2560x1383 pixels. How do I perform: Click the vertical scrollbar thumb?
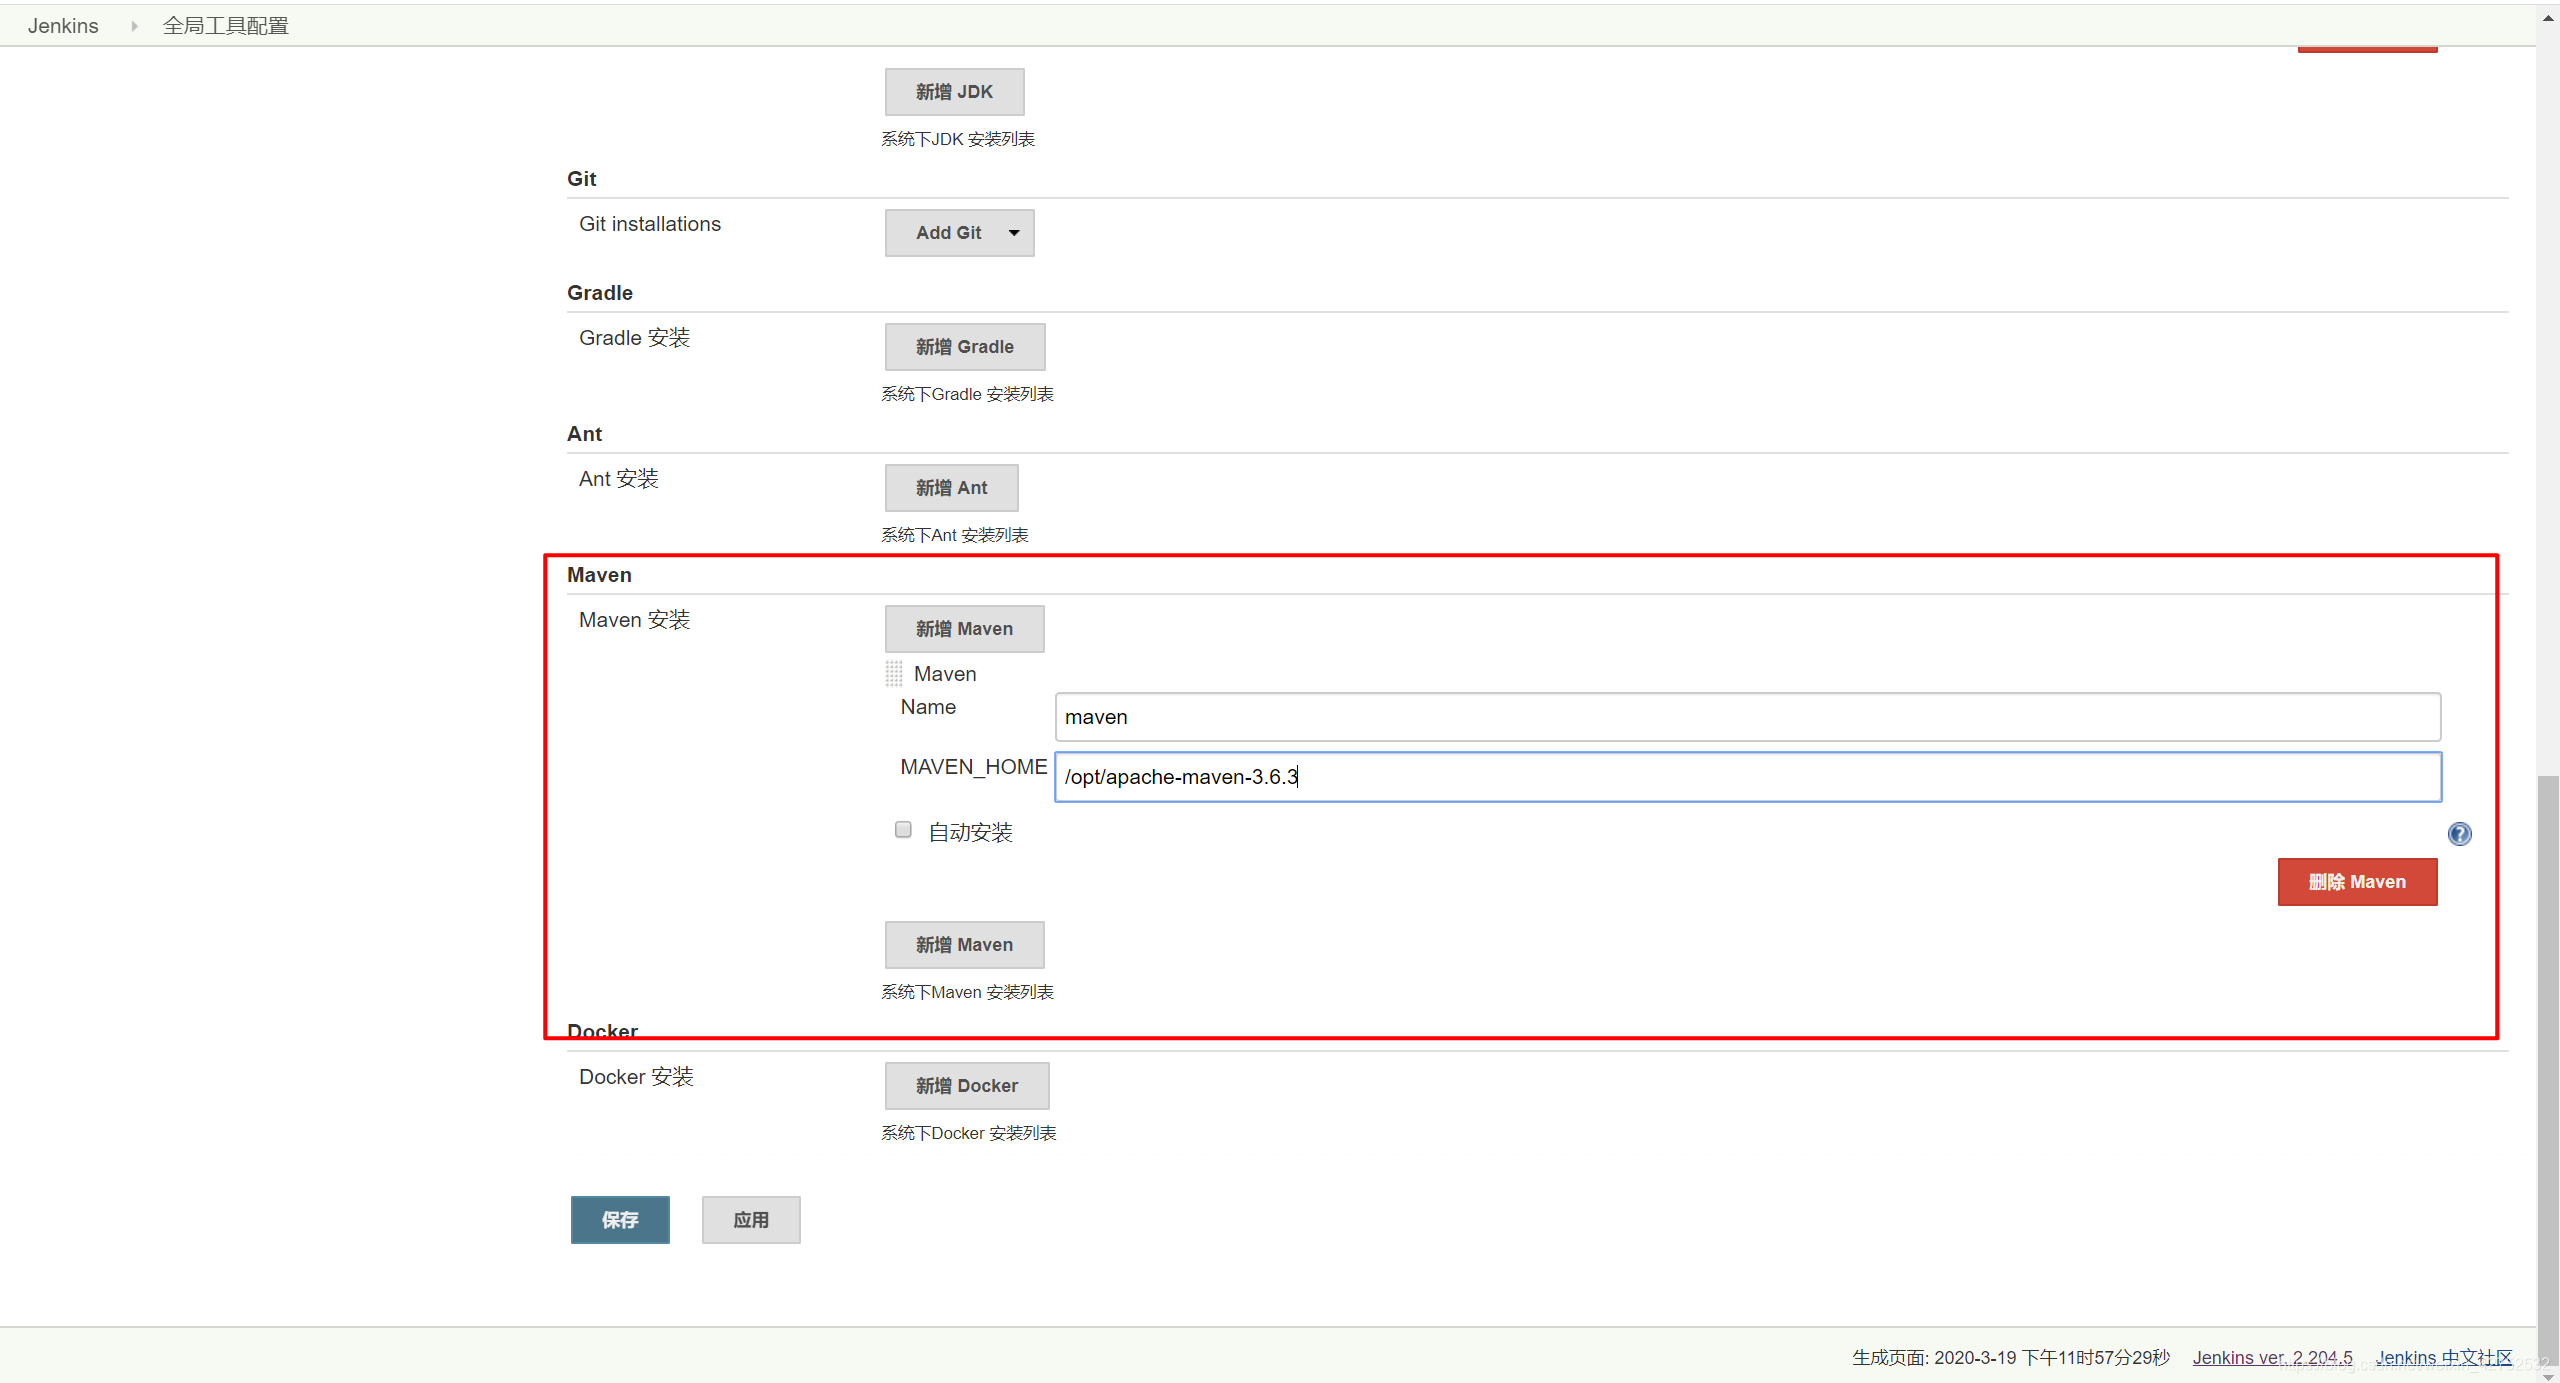click(x=2548, y=1070)
